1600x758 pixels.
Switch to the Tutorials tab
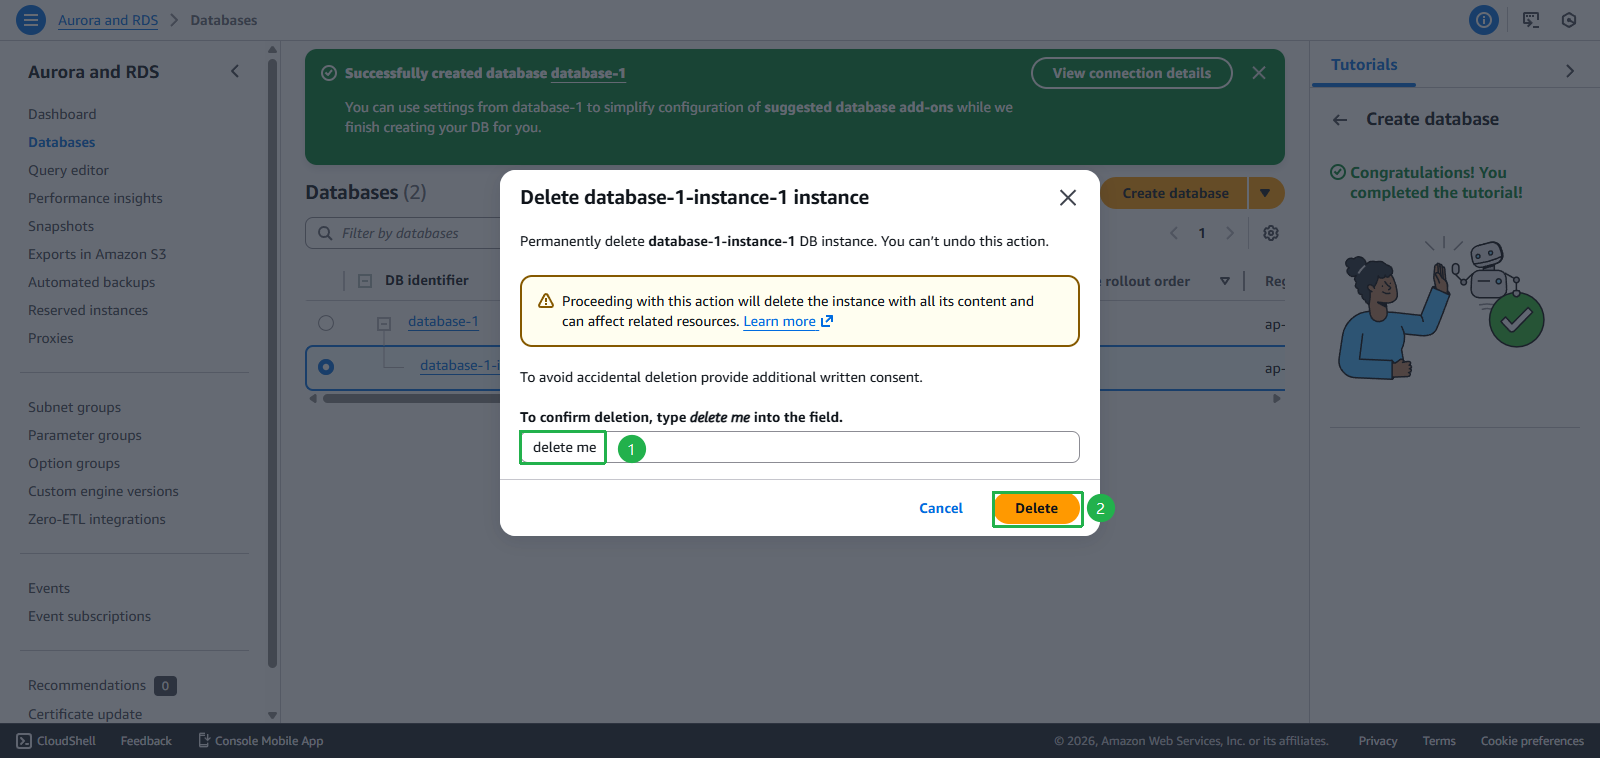point(1364,65)
